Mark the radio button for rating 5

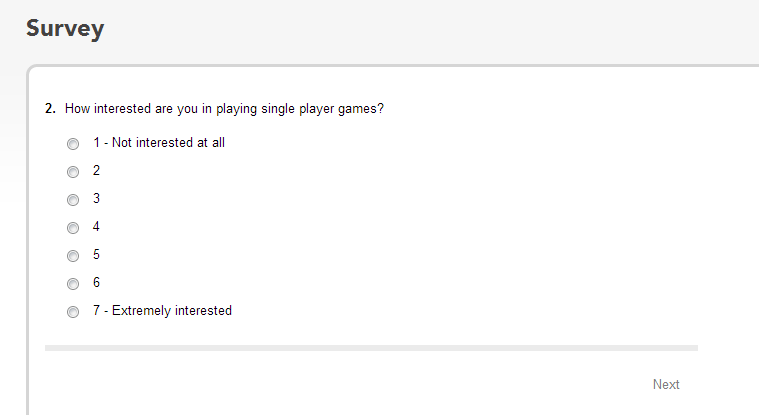pos(73,256)
